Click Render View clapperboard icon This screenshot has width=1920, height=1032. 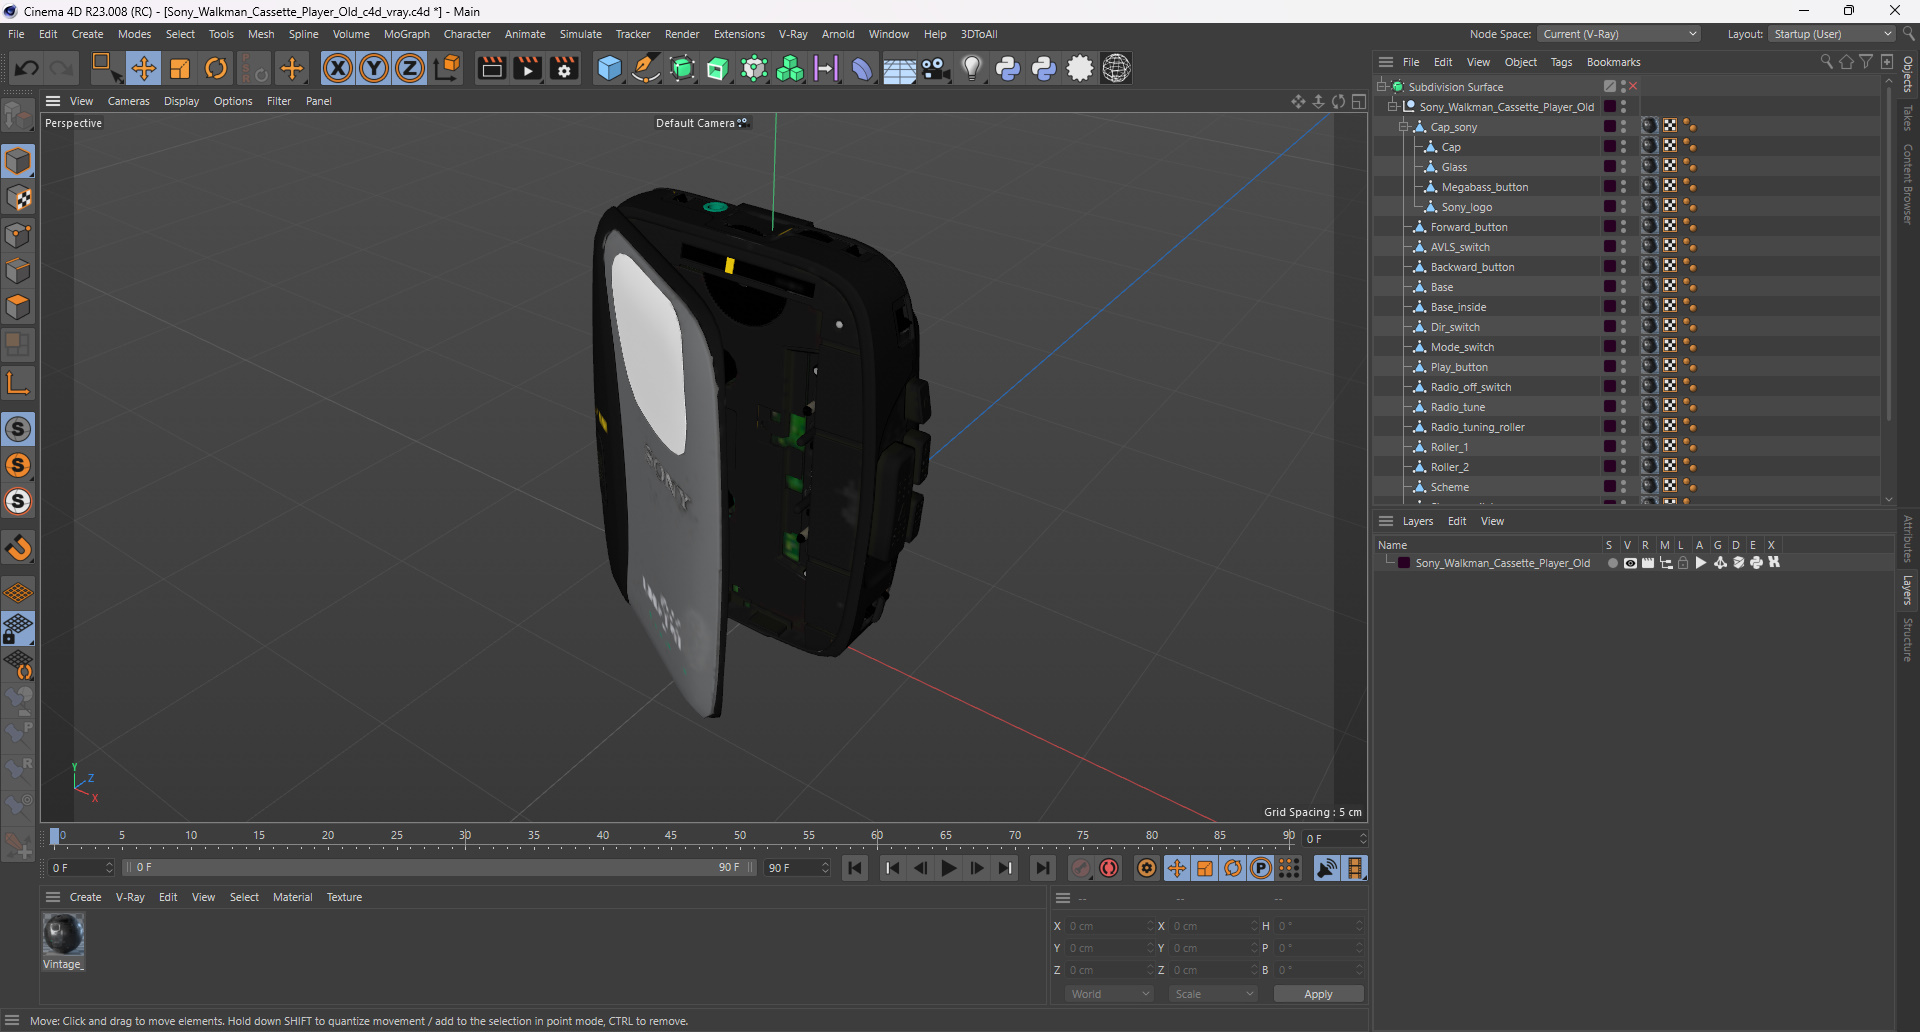tap(491, 68)
